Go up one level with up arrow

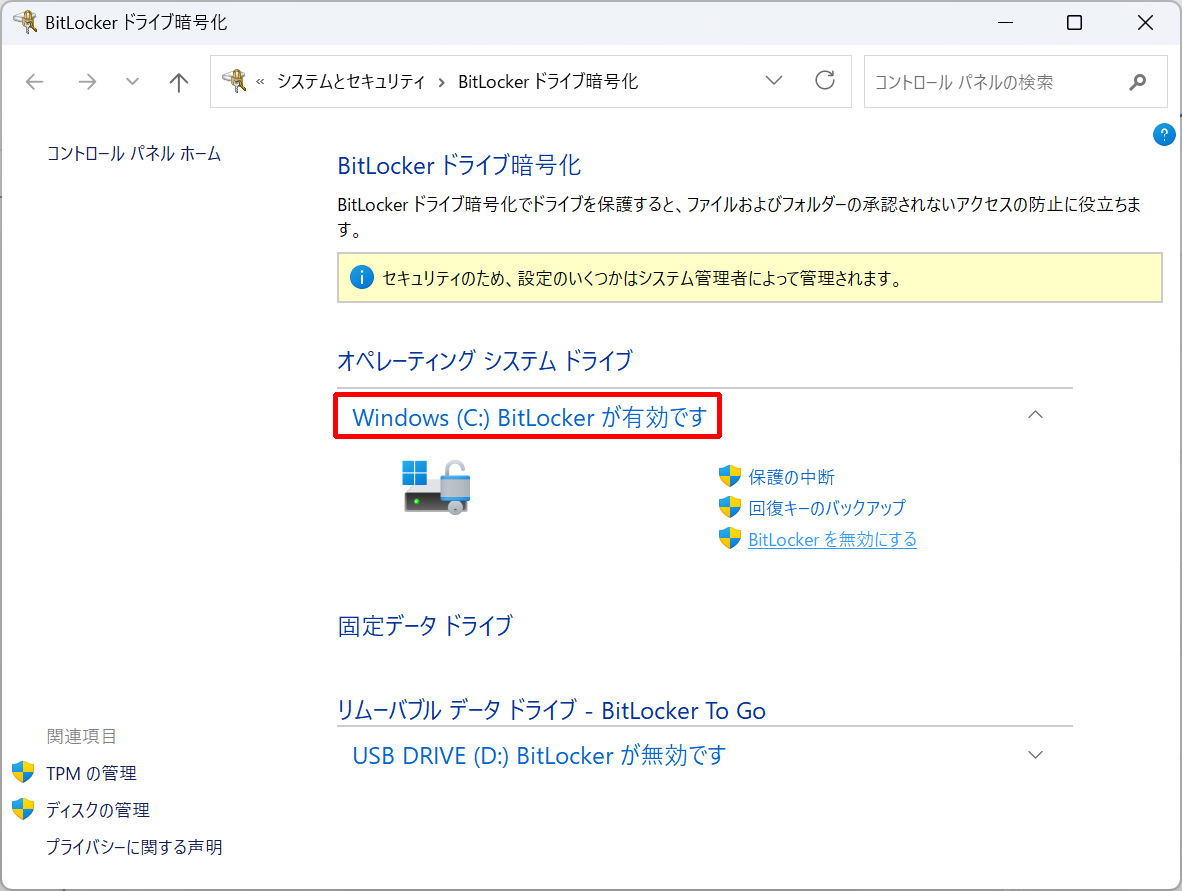tap(179, 81)
